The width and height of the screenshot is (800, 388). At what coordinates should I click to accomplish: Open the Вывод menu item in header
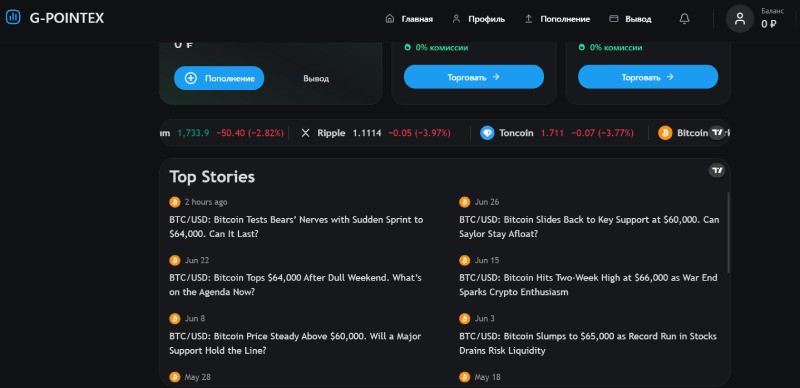coord(630,19)
